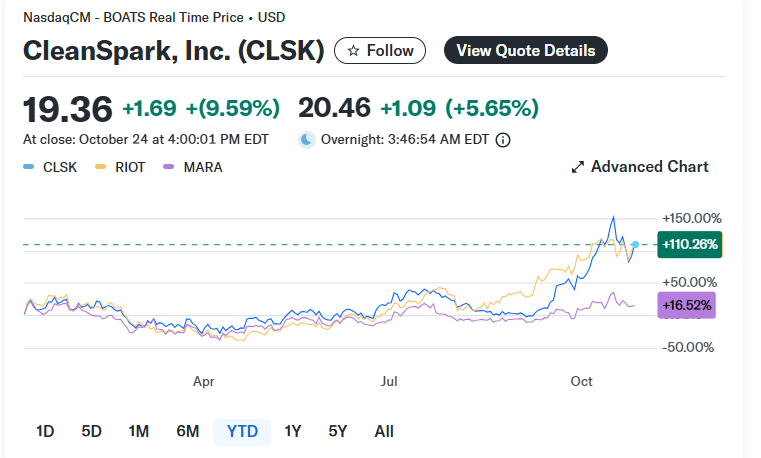Toggle the RIOT comparison legend
Screen dimensions: 761x458
pos(123,167)
